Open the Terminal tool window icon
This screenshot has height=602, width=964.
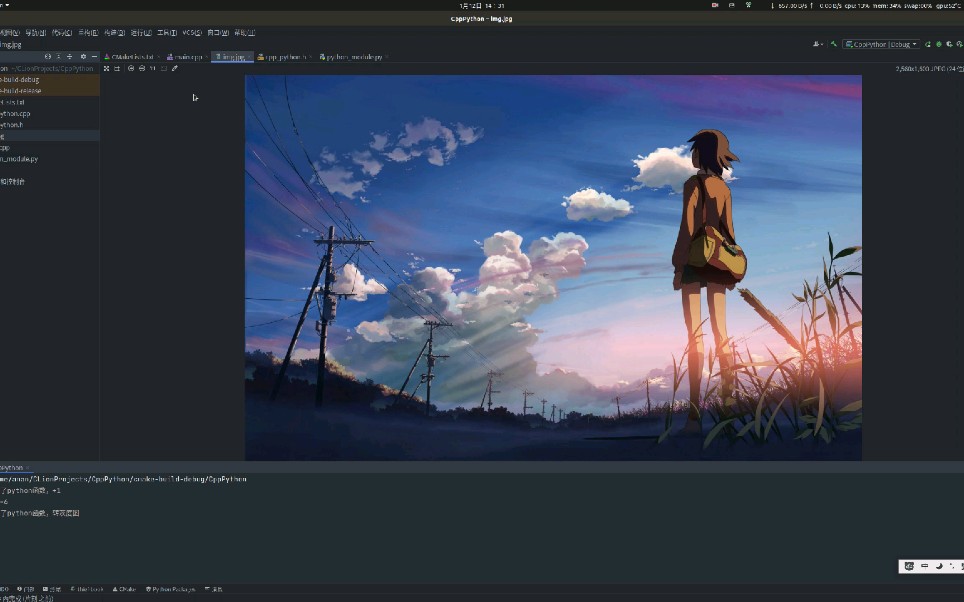pos(52,589)
